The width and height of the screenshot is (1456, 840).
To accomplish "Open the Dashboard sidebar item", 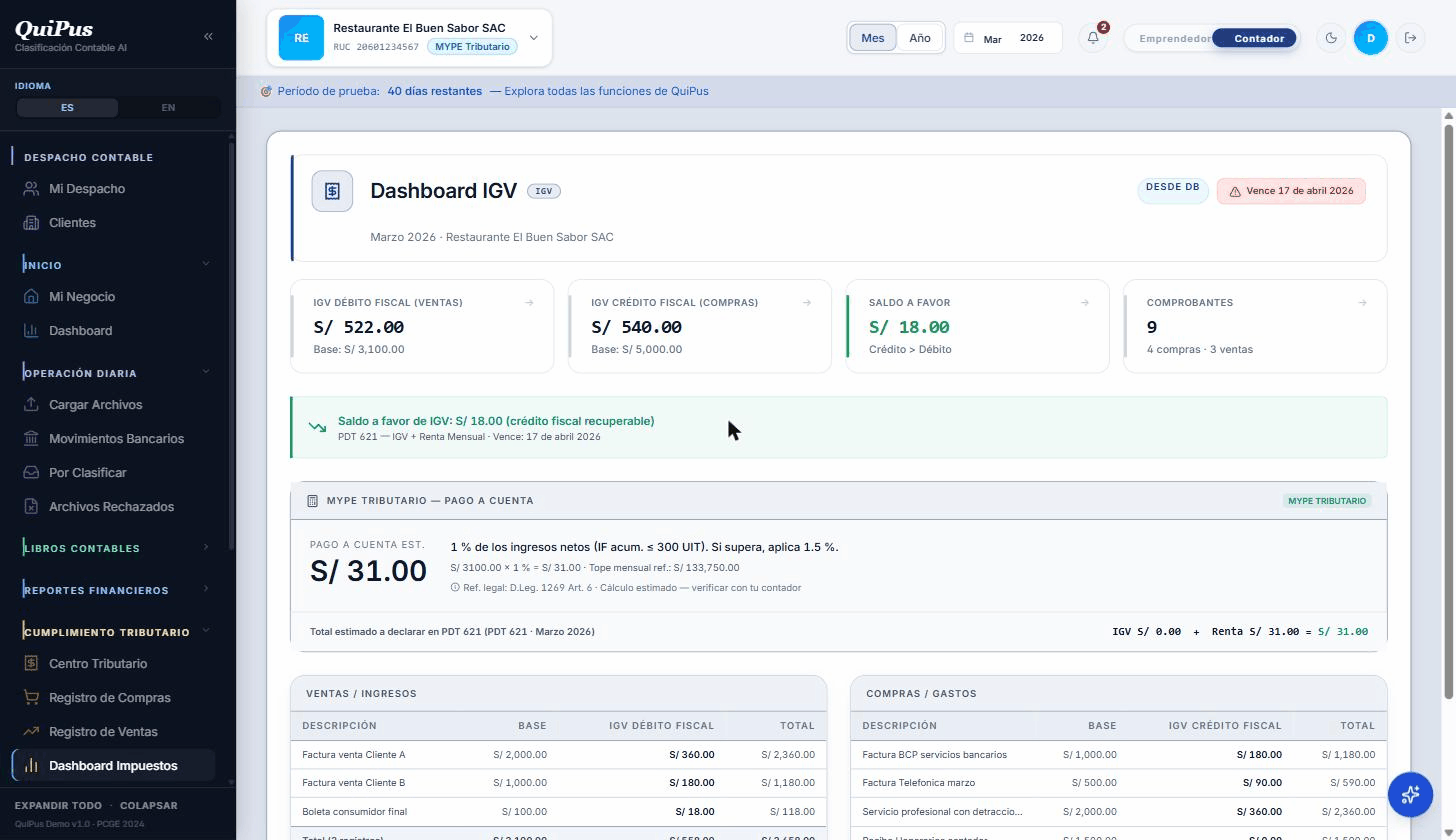I will [x=112, y=331].
